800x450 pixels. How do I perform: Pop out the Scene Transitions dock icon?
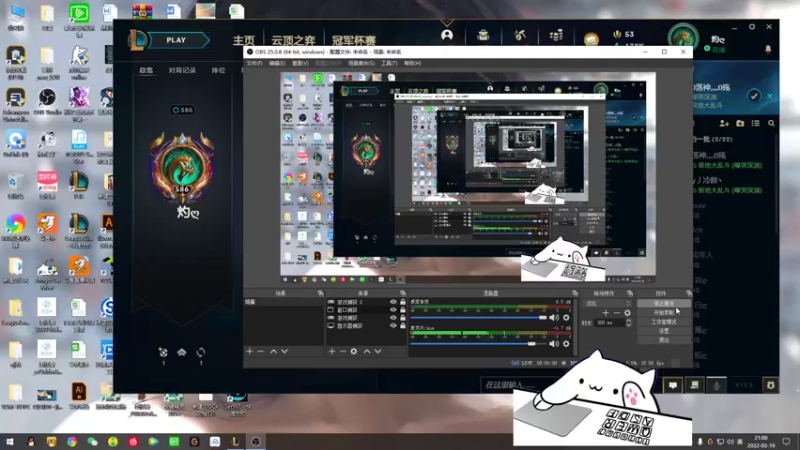[630, 293]
